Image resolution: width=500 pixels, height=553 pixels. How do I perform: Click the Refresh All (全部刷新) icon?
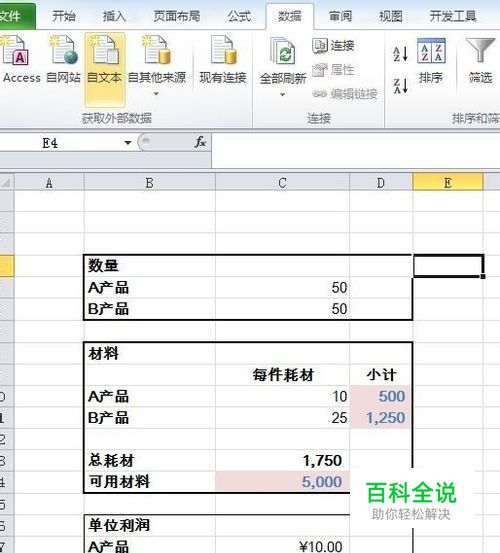(x=283, y=51)
